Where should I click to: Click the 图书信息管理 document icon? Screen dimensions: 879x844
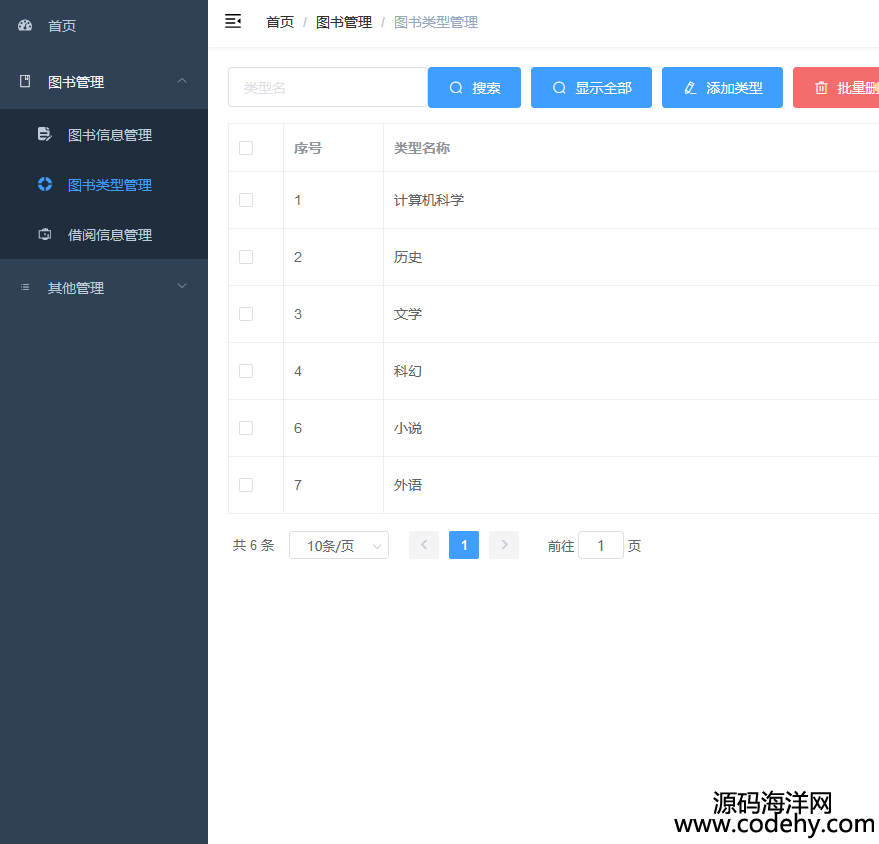tap(44, 134)
